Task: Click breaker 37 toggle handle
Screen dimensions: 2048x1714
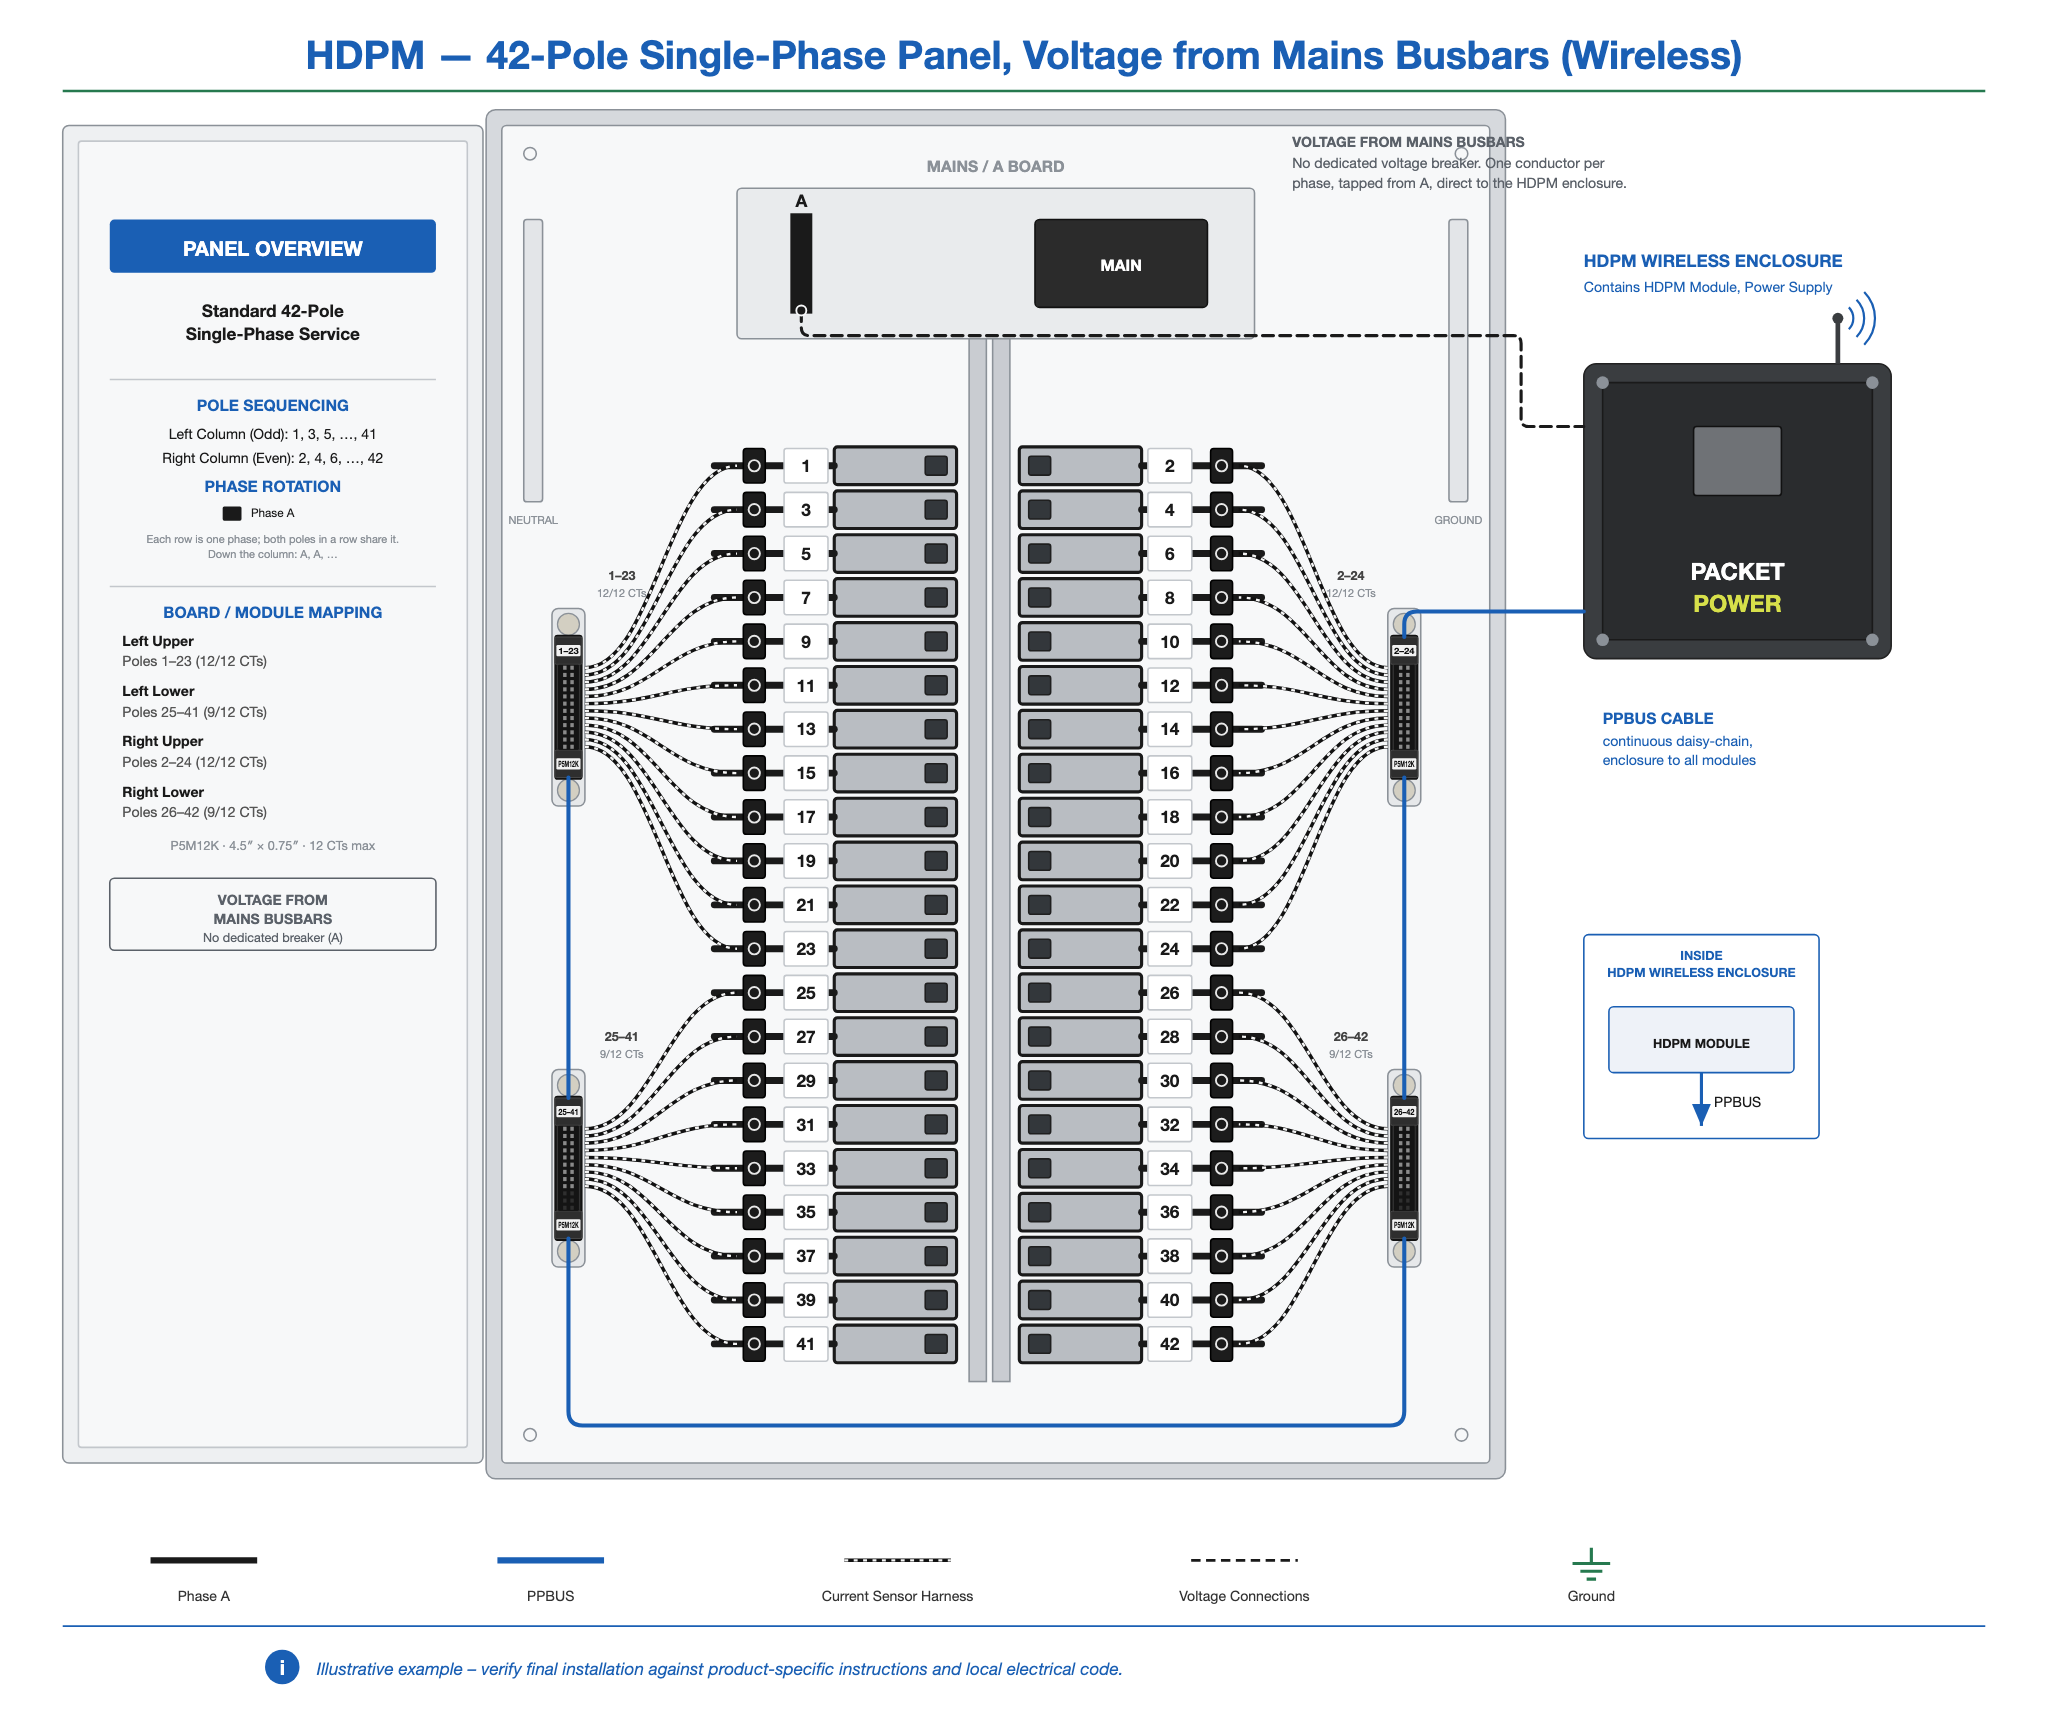Action: [x=936, y=1256]
